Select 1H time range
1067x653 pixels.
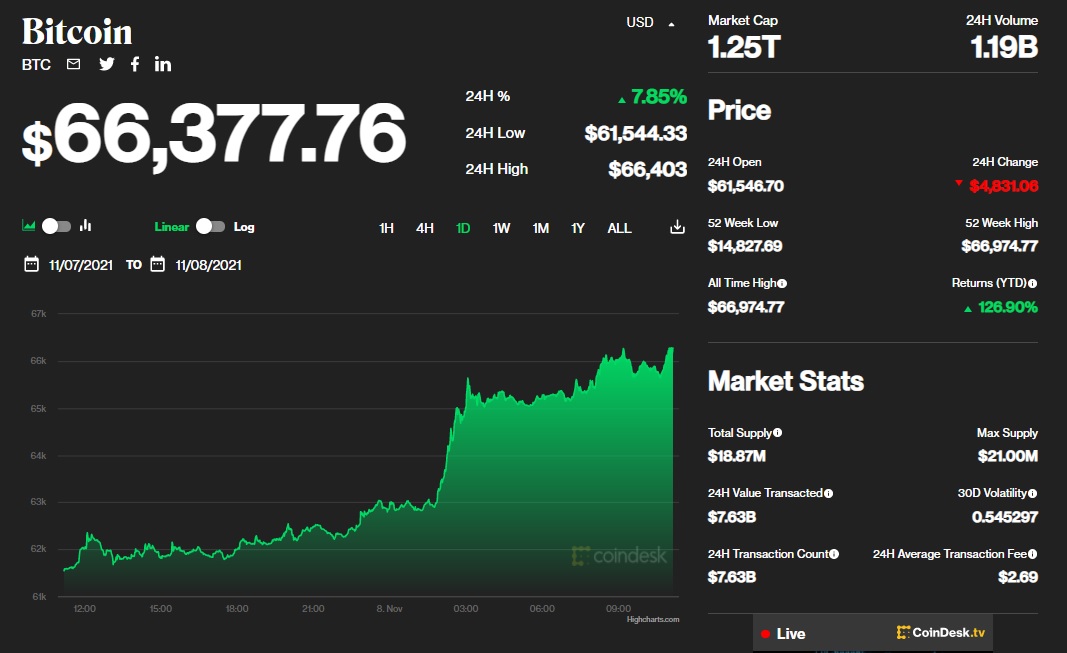point(387,229)
